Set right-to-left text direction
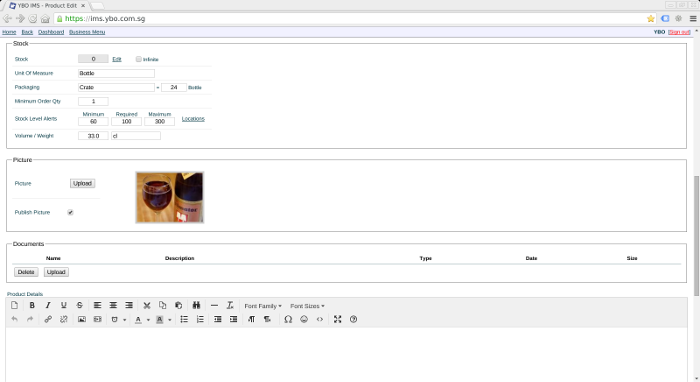Screen dimensions: 700x382 (267, 319)
